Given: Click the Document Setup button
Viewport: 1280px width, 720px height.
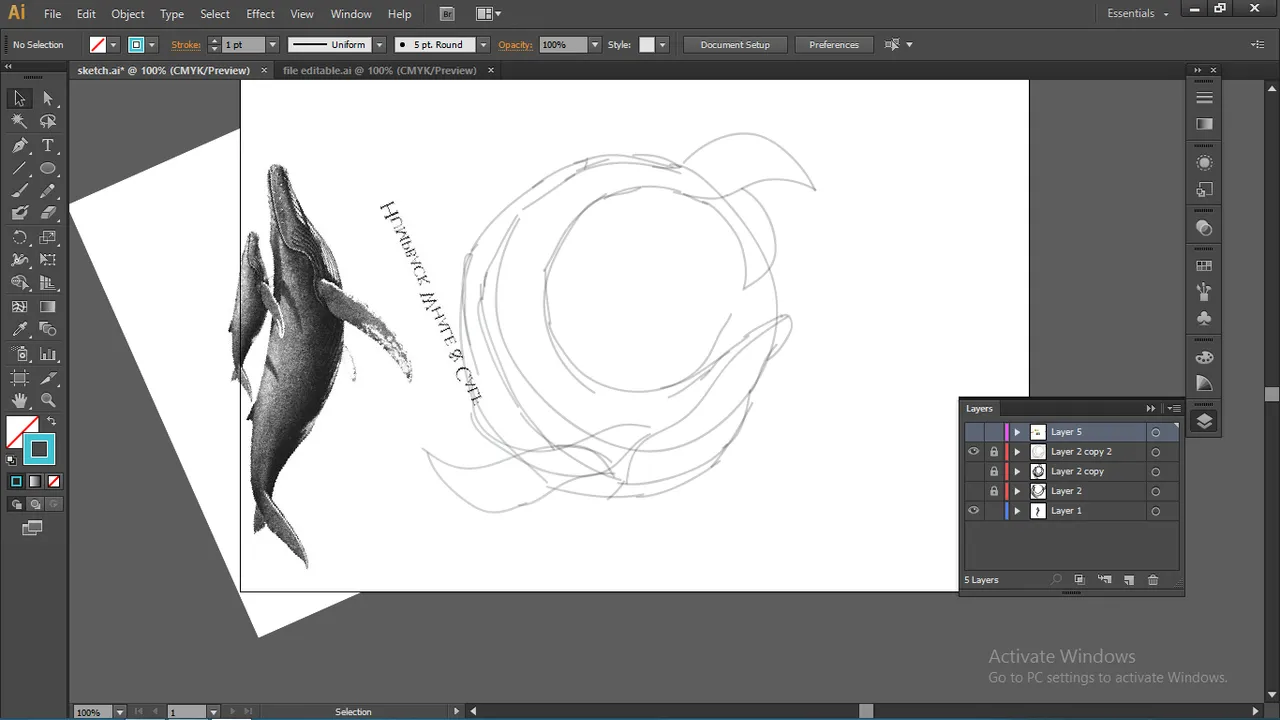Looking at the screenshot, I should (735, 45).
